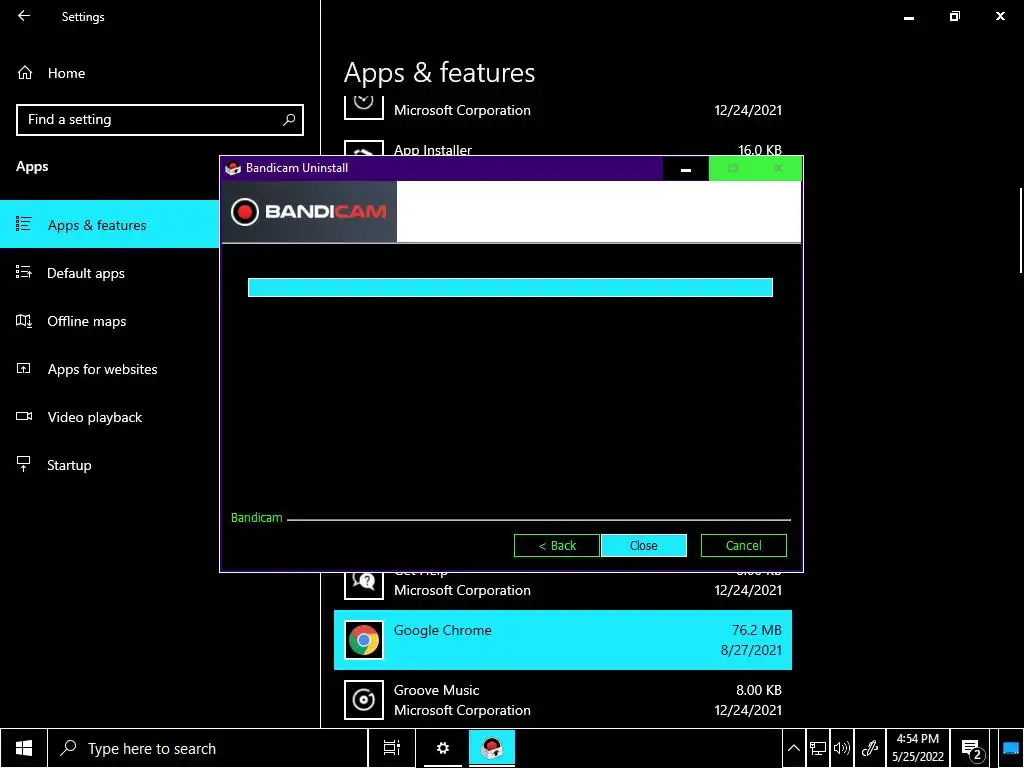1024x768 pixels.
Task: Open the Windows Start menu
Action: click(24, 748)
